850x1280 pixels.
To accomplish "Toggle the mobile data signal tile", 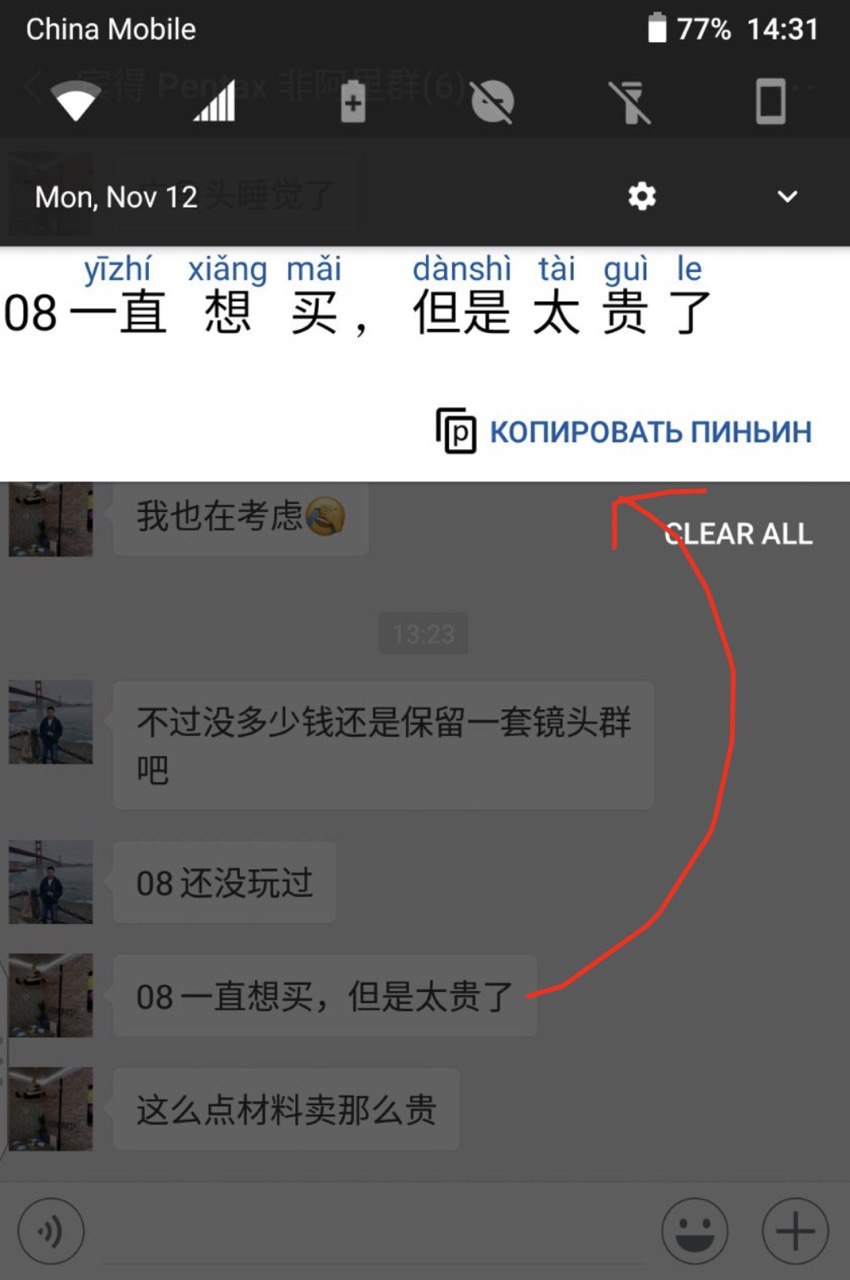I will click(214, 101).
